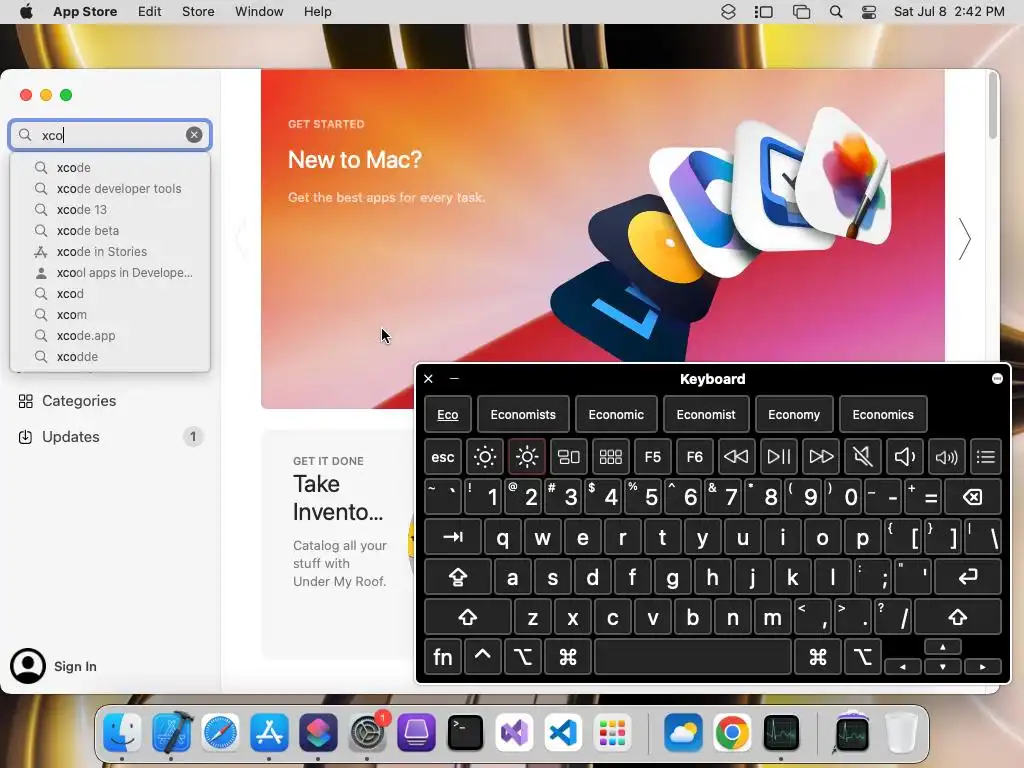This screenshot has height=768, width=1024.
Task: Click the return key
Action: tap(968, 577)
